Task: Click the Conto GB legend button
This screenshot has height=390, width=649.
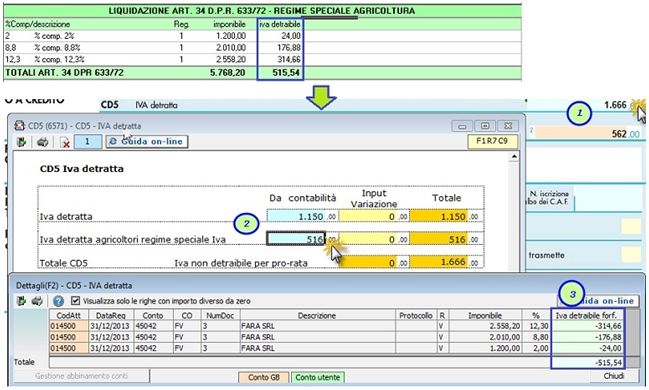Action: tap(264, 377)
